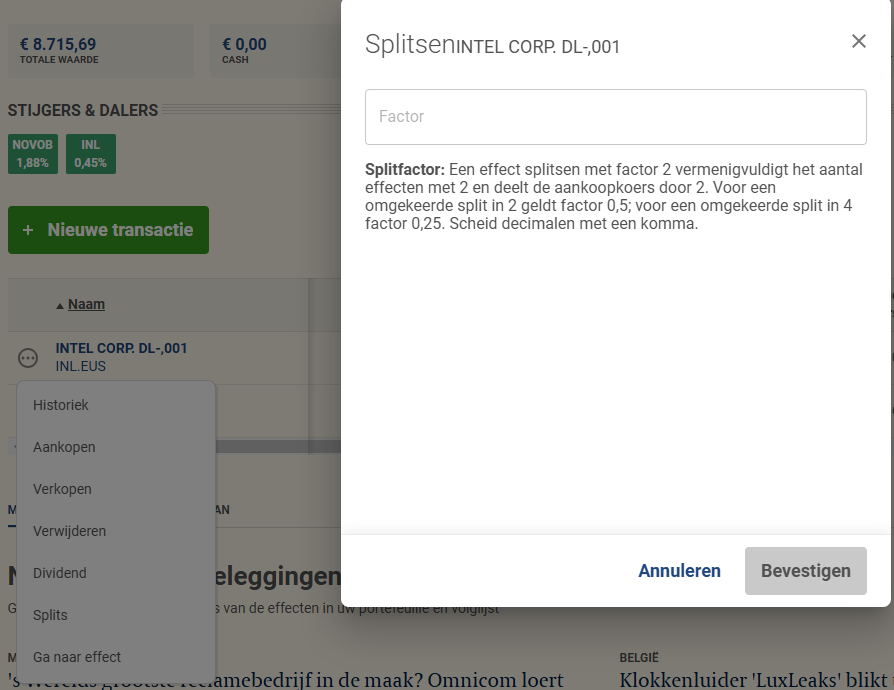This screenshot has height=690, width=894.
Task: Open the Klokkenluider 'LuxLeaks' headline
Action: tap(750, 680)
